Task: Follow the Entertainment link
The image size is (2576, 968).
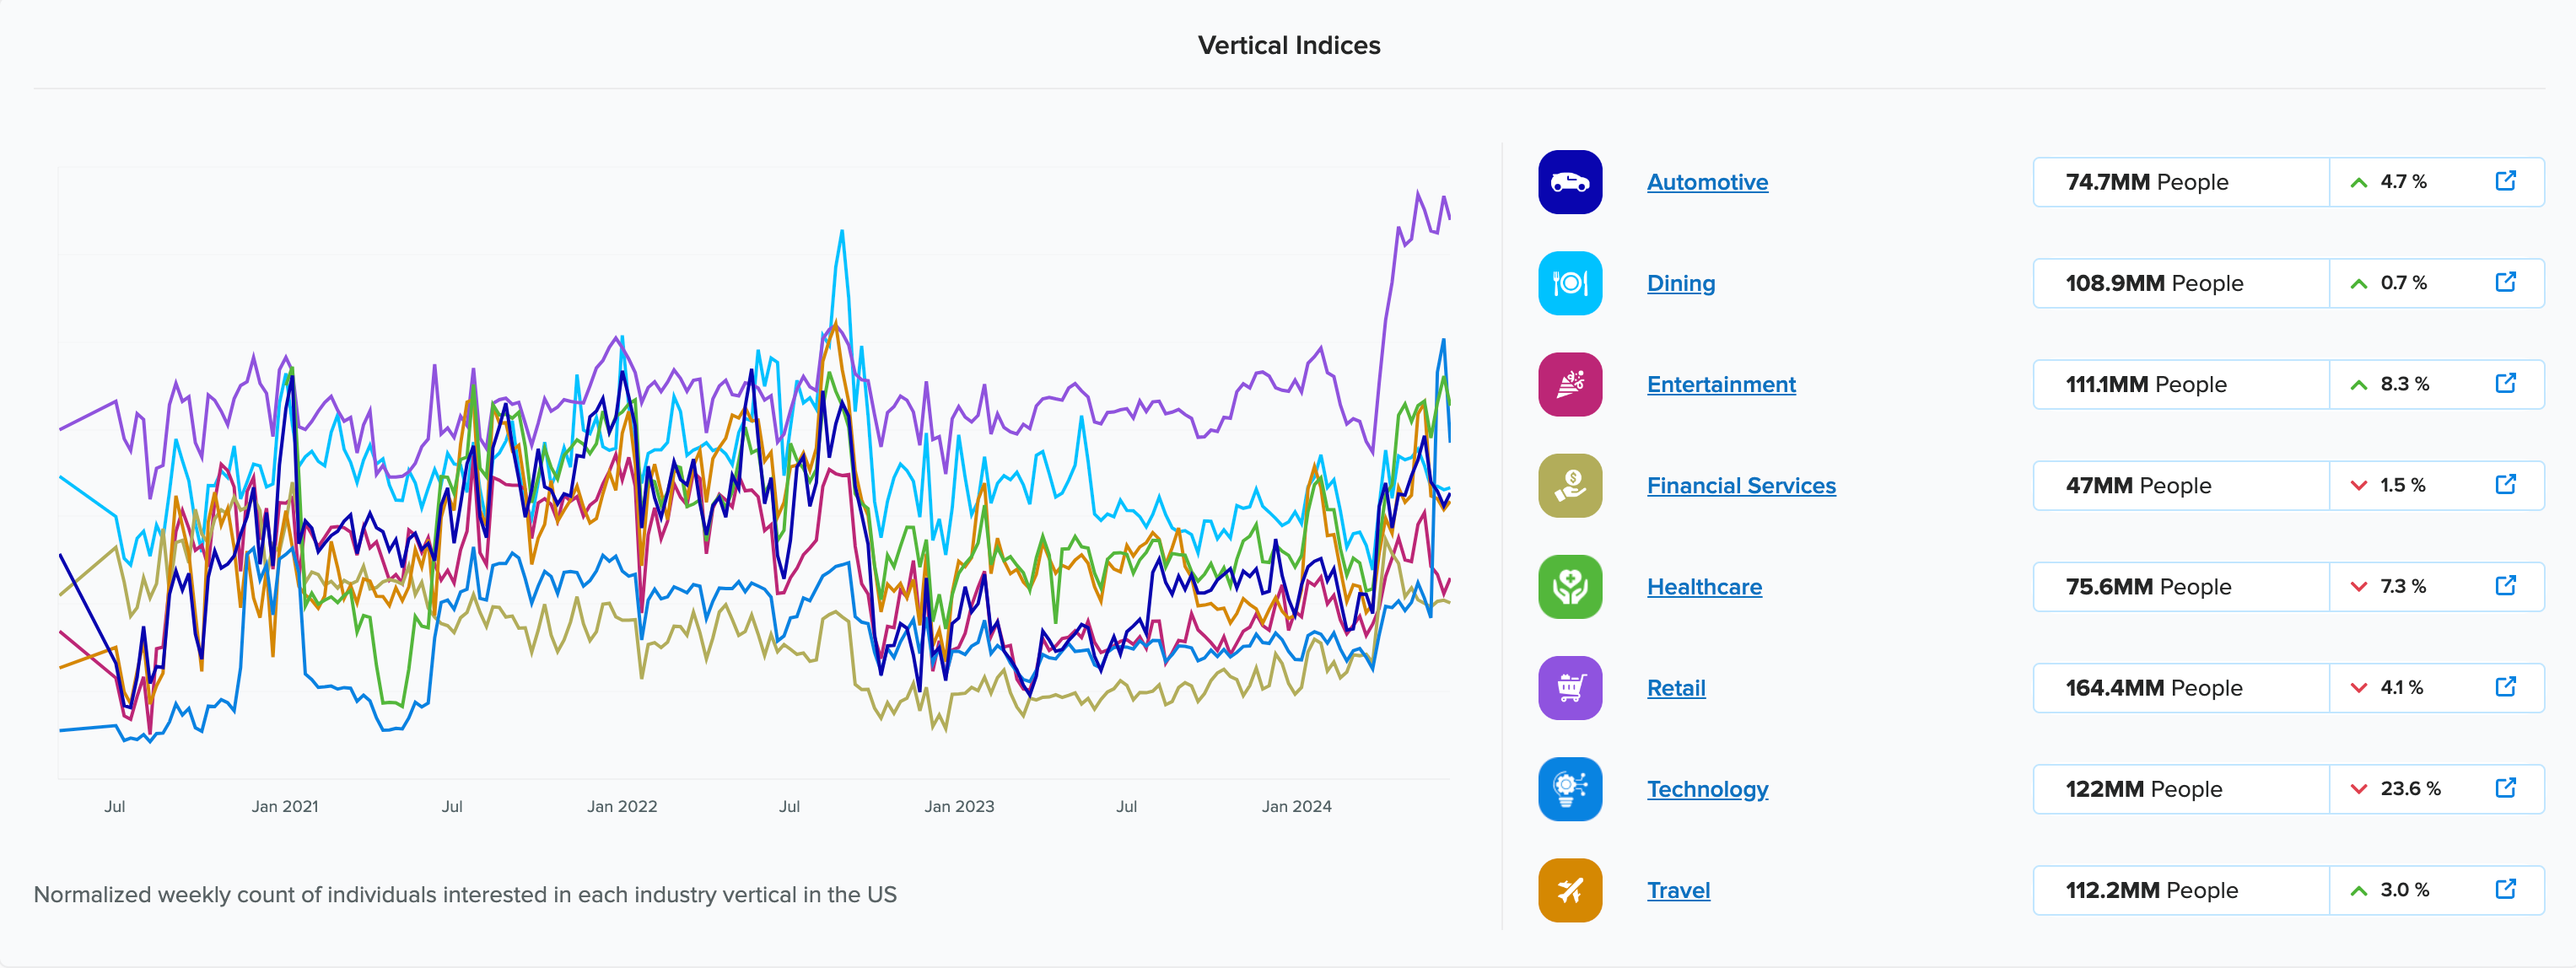Action: pos(1720,384)
